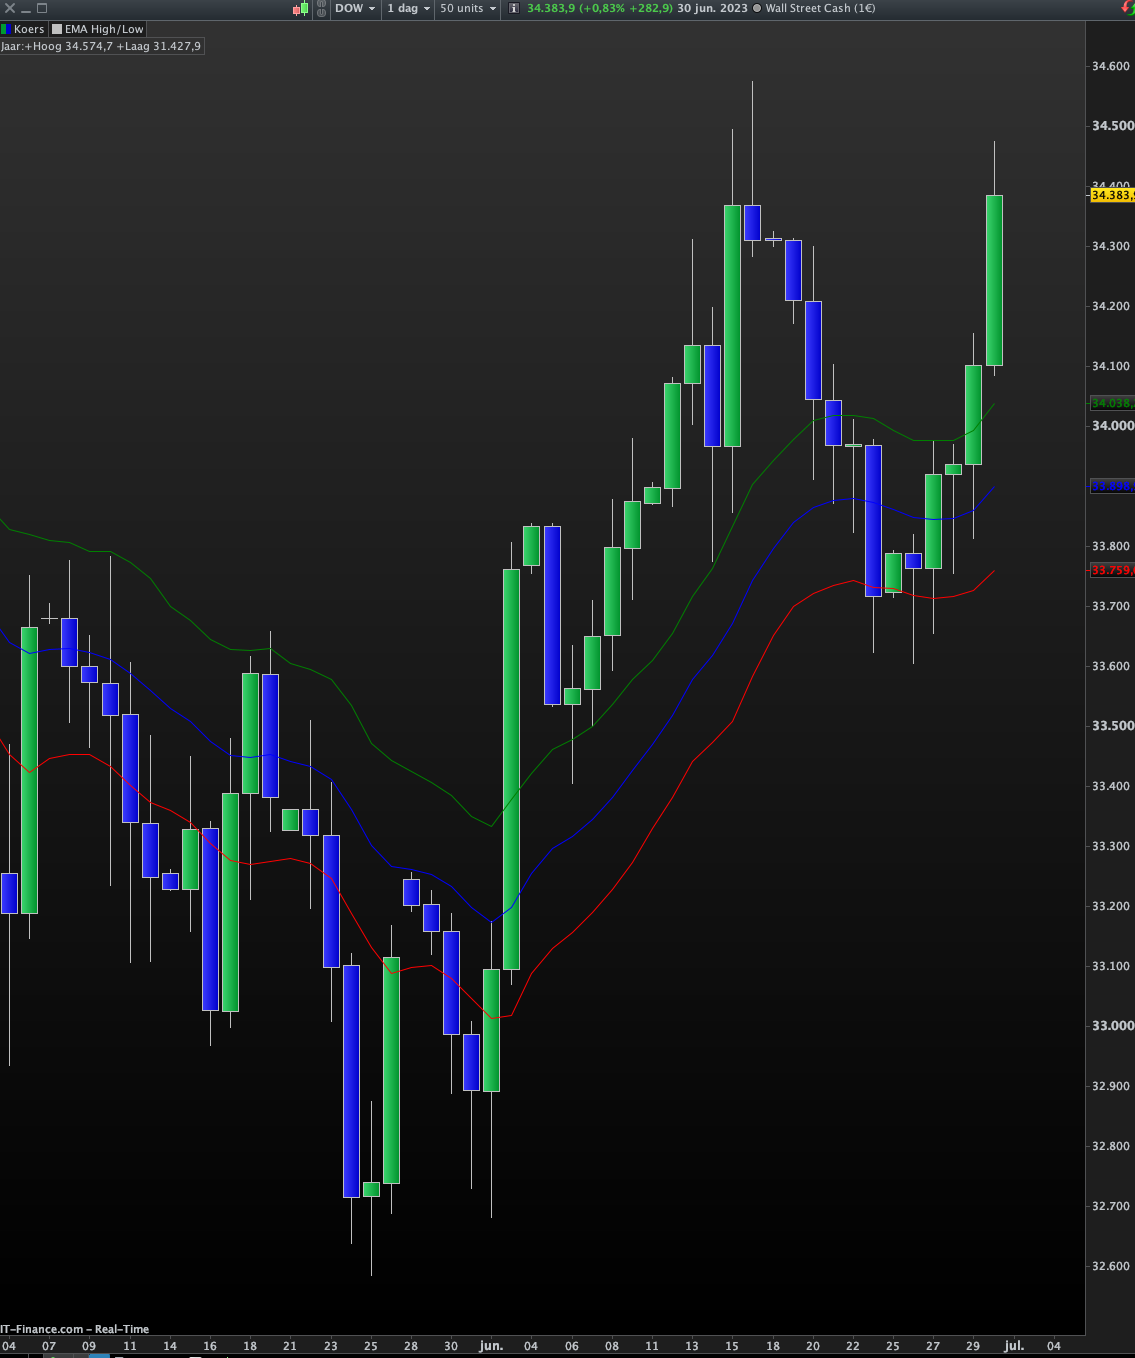Click the Wall Street Cash (1€) title
The image size is (1135, 1358).
click(820, 8)
